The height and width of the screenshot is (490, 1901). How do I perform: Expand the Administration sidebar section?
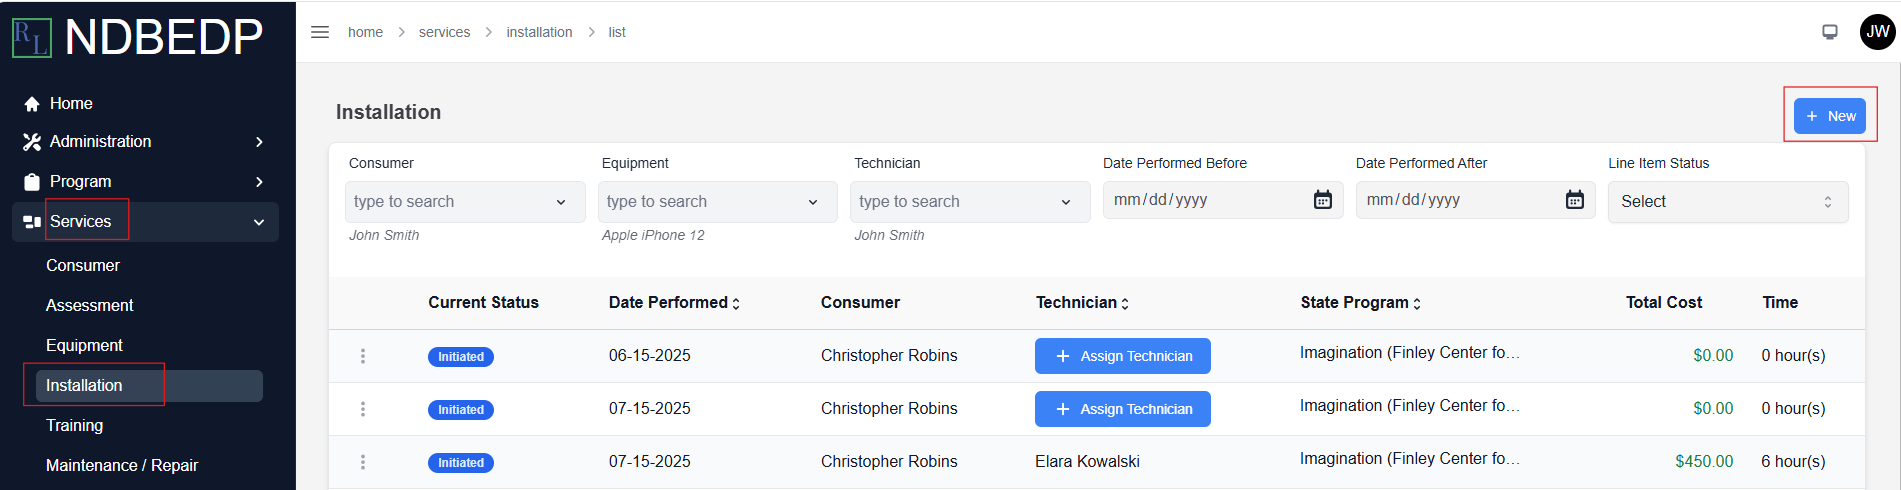coord(145,142)
